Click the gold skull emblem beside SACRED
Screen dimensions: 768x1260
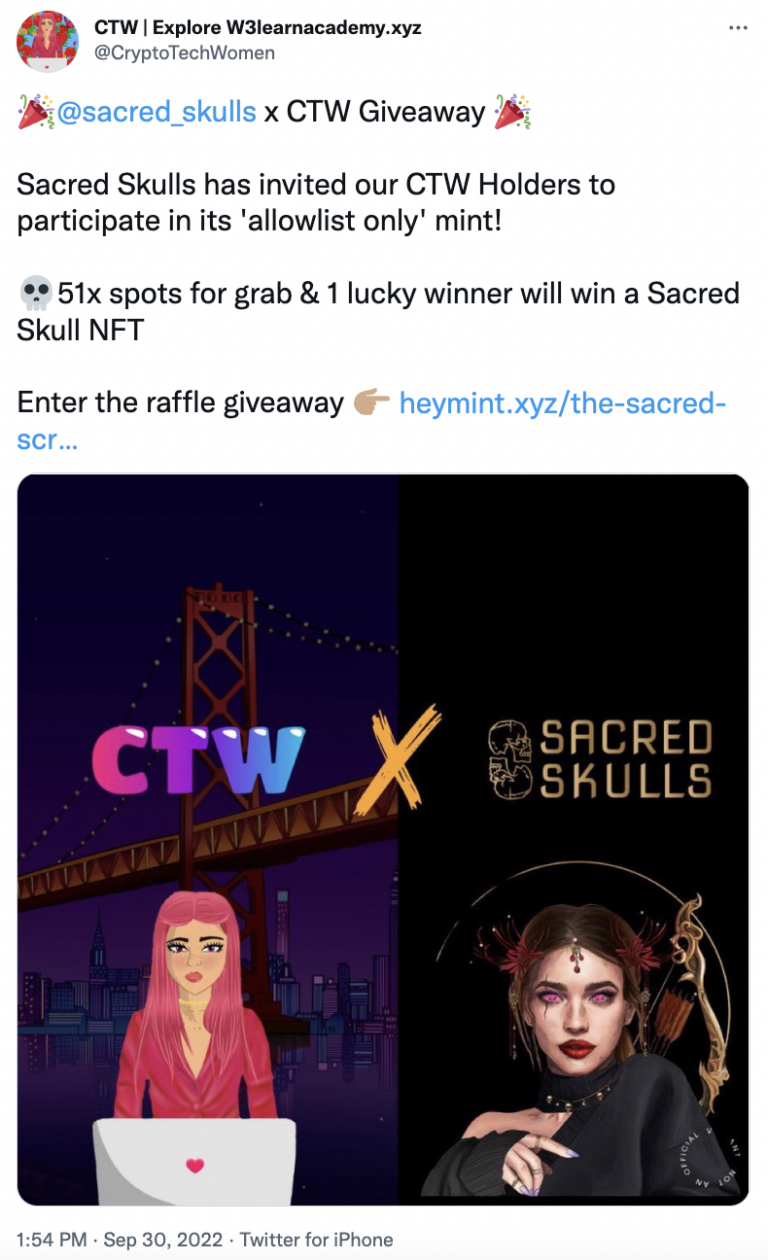[512, 762]
